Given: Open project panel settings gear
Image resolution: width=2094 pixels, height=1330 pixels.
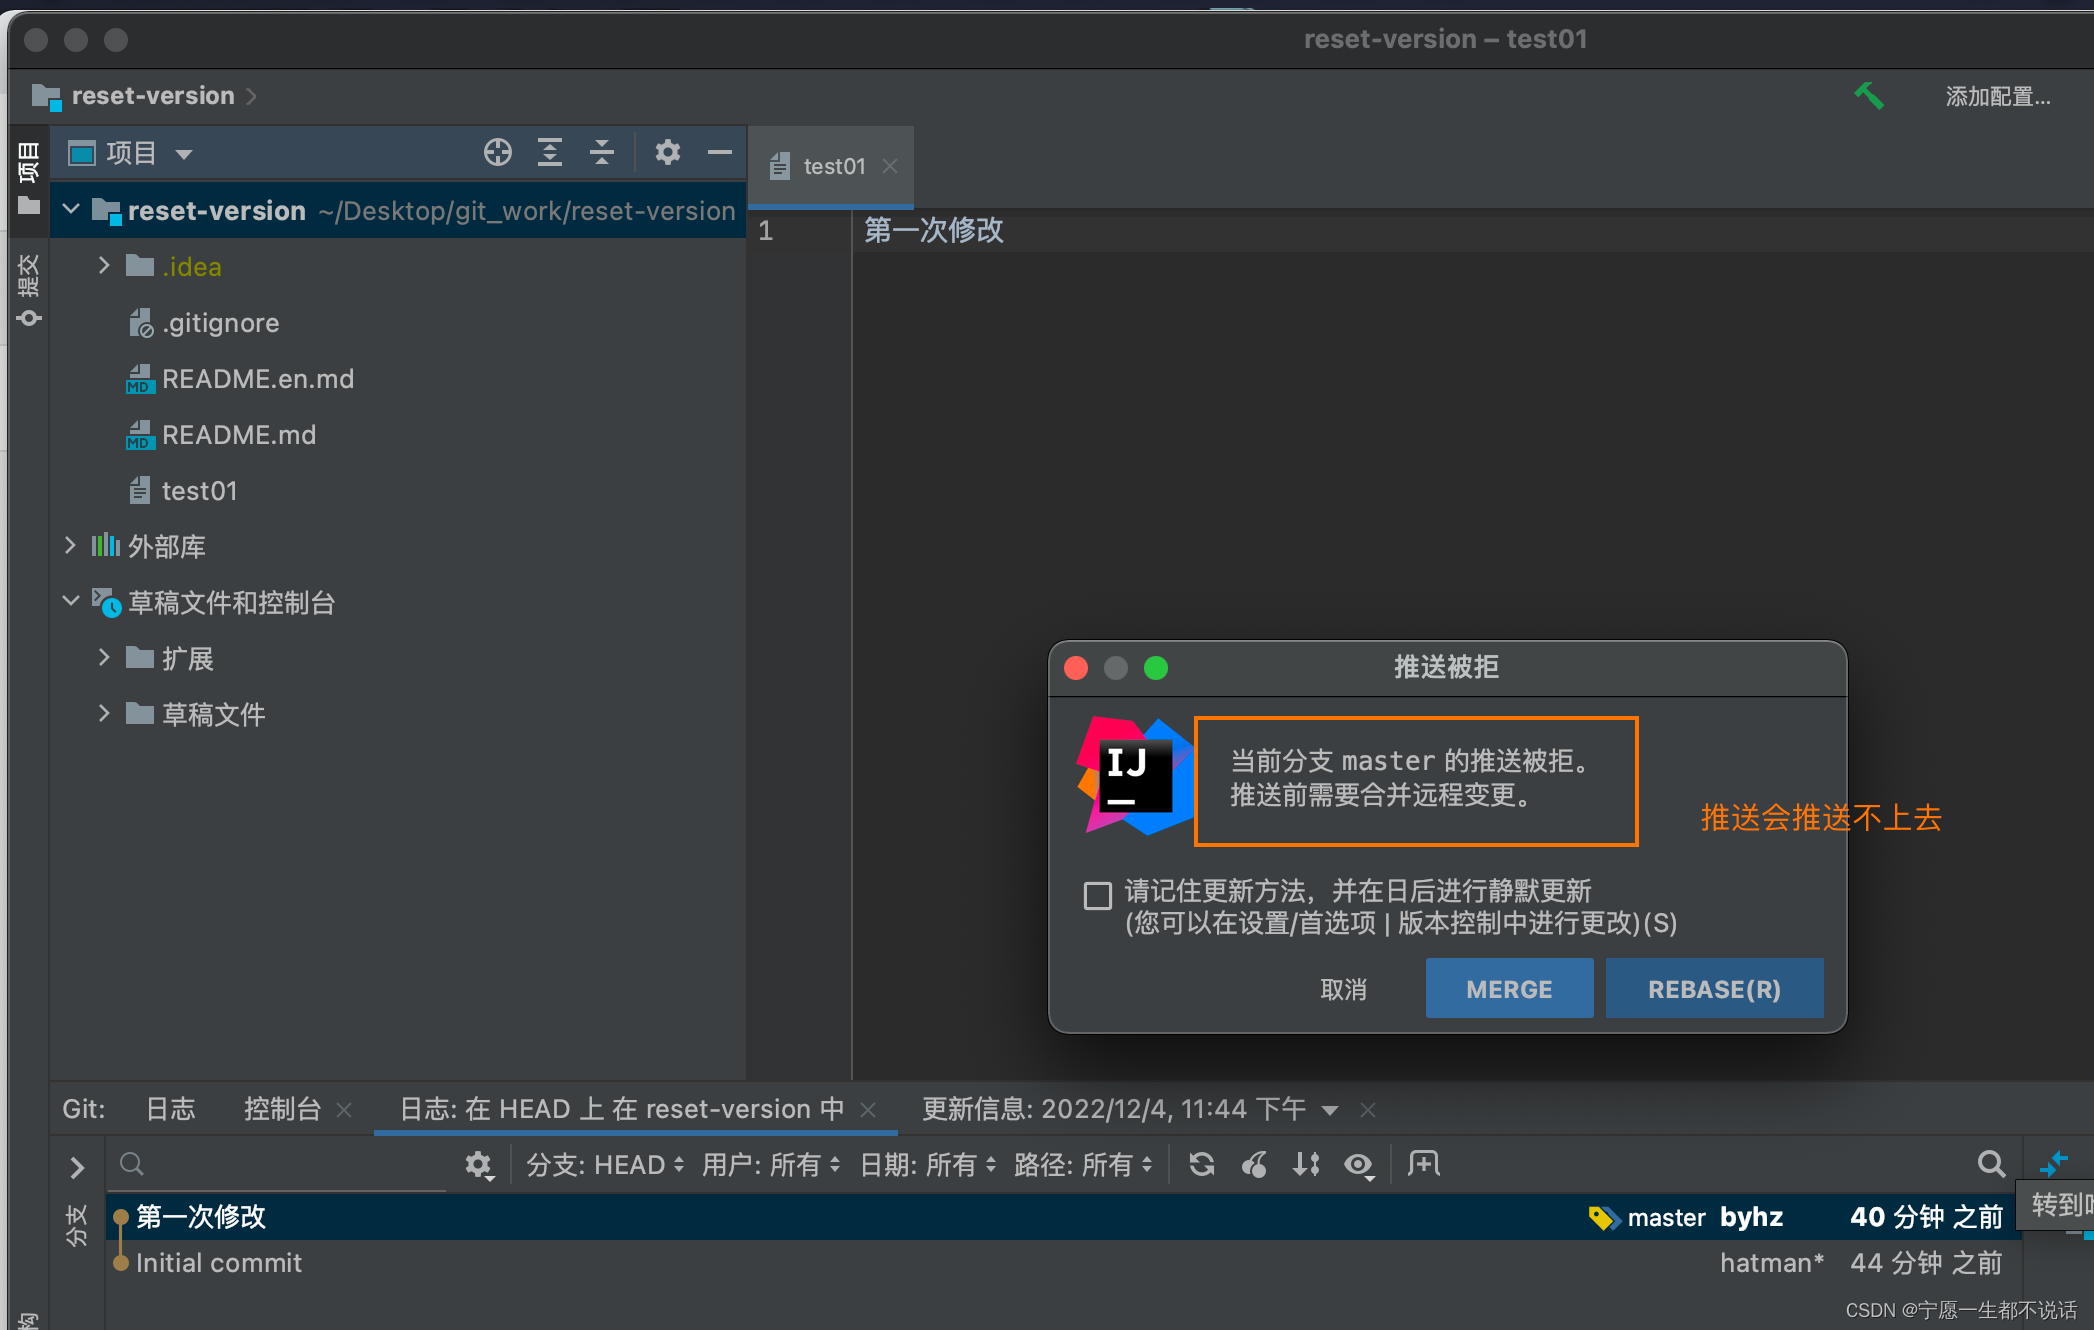Looking at the screenshot, I should click(x=667, y=153).
